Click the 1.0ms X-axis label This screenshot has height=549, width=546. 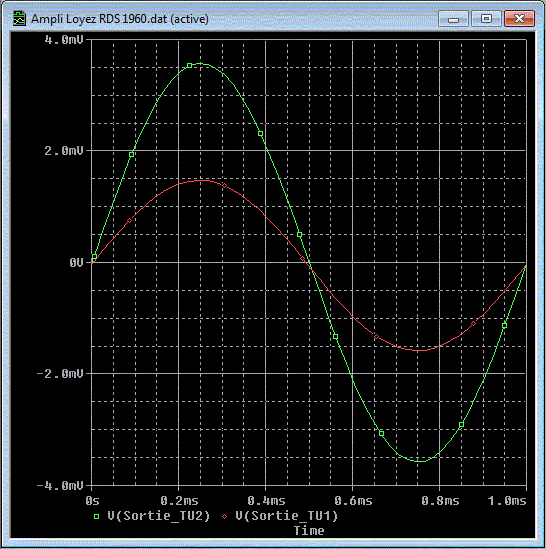tap(507, 501)
